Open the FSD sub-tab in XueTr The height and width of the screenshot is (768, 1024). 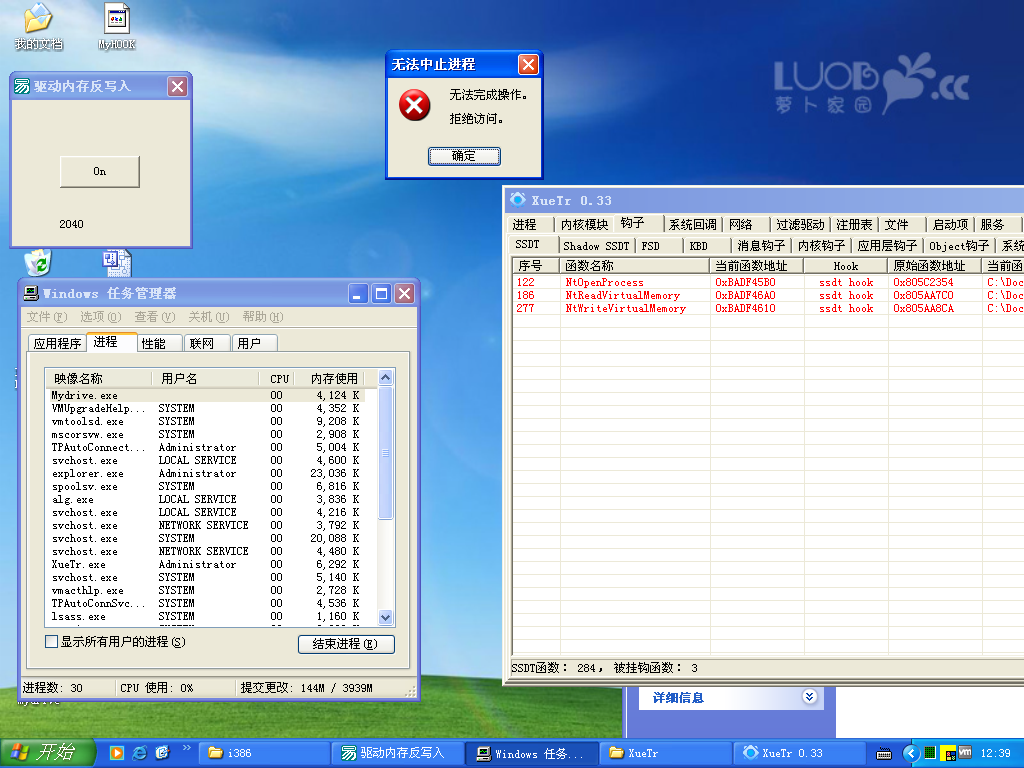pos(660,246)
